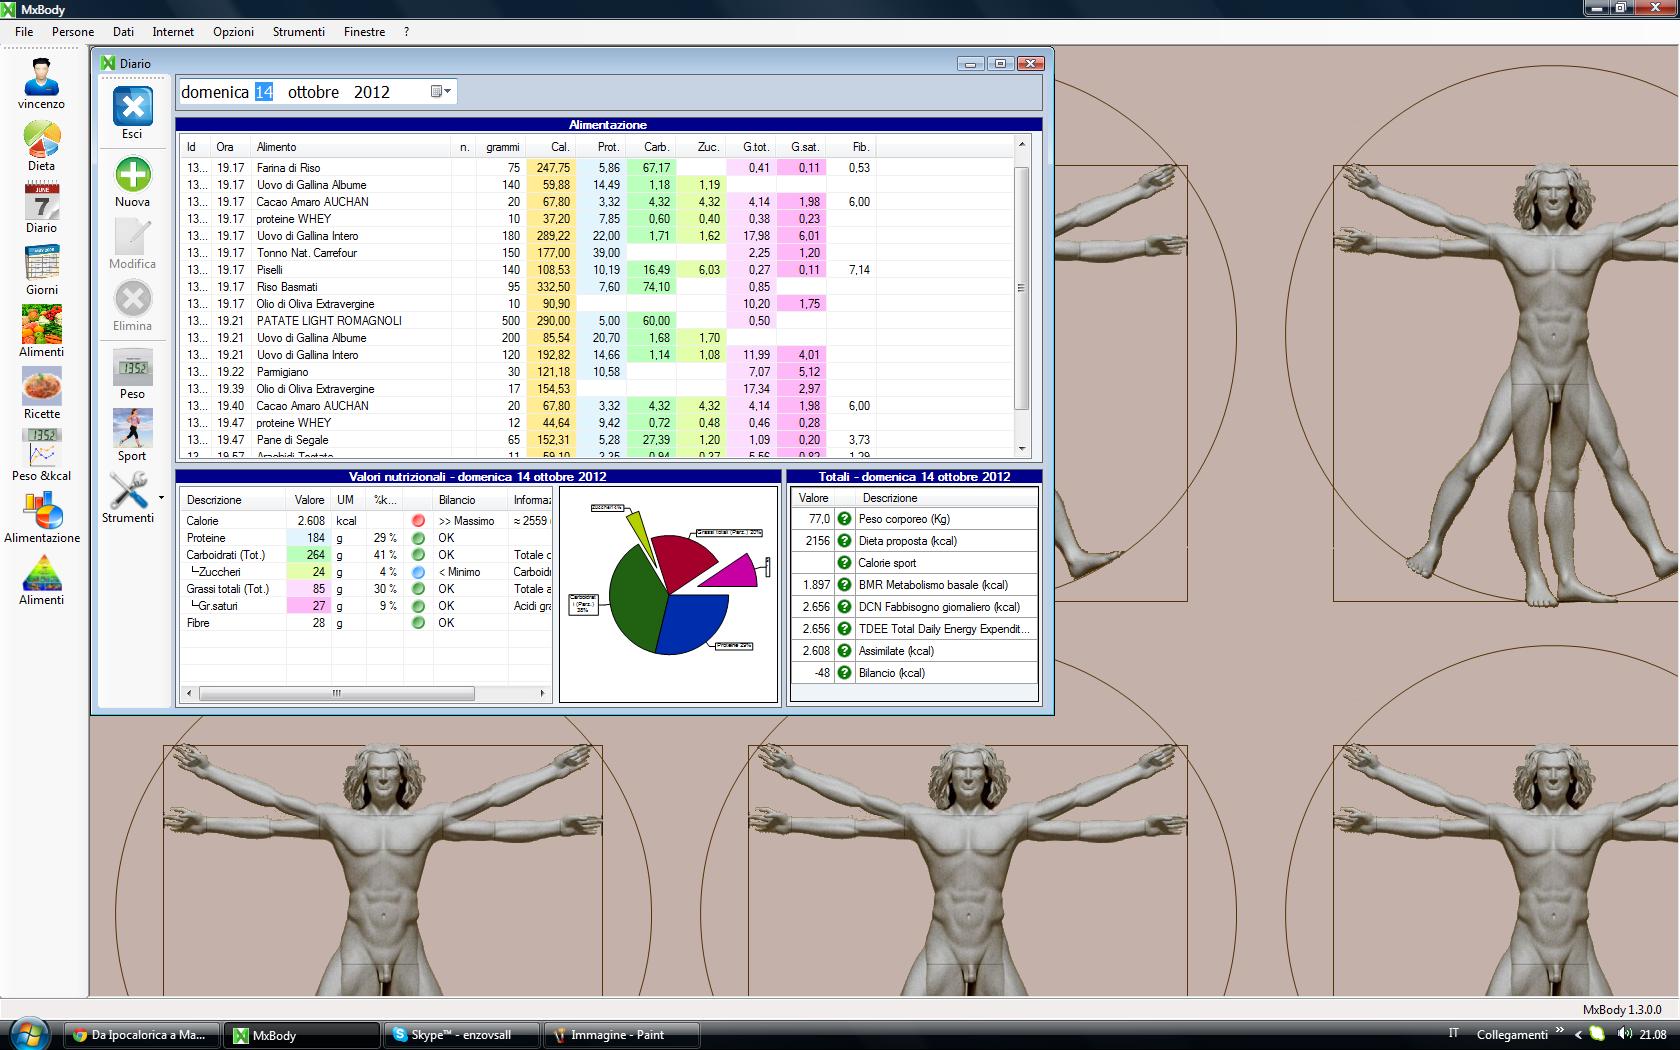Sort by the Carb. column header
1680x1050 pixels.
click(651, 147)
